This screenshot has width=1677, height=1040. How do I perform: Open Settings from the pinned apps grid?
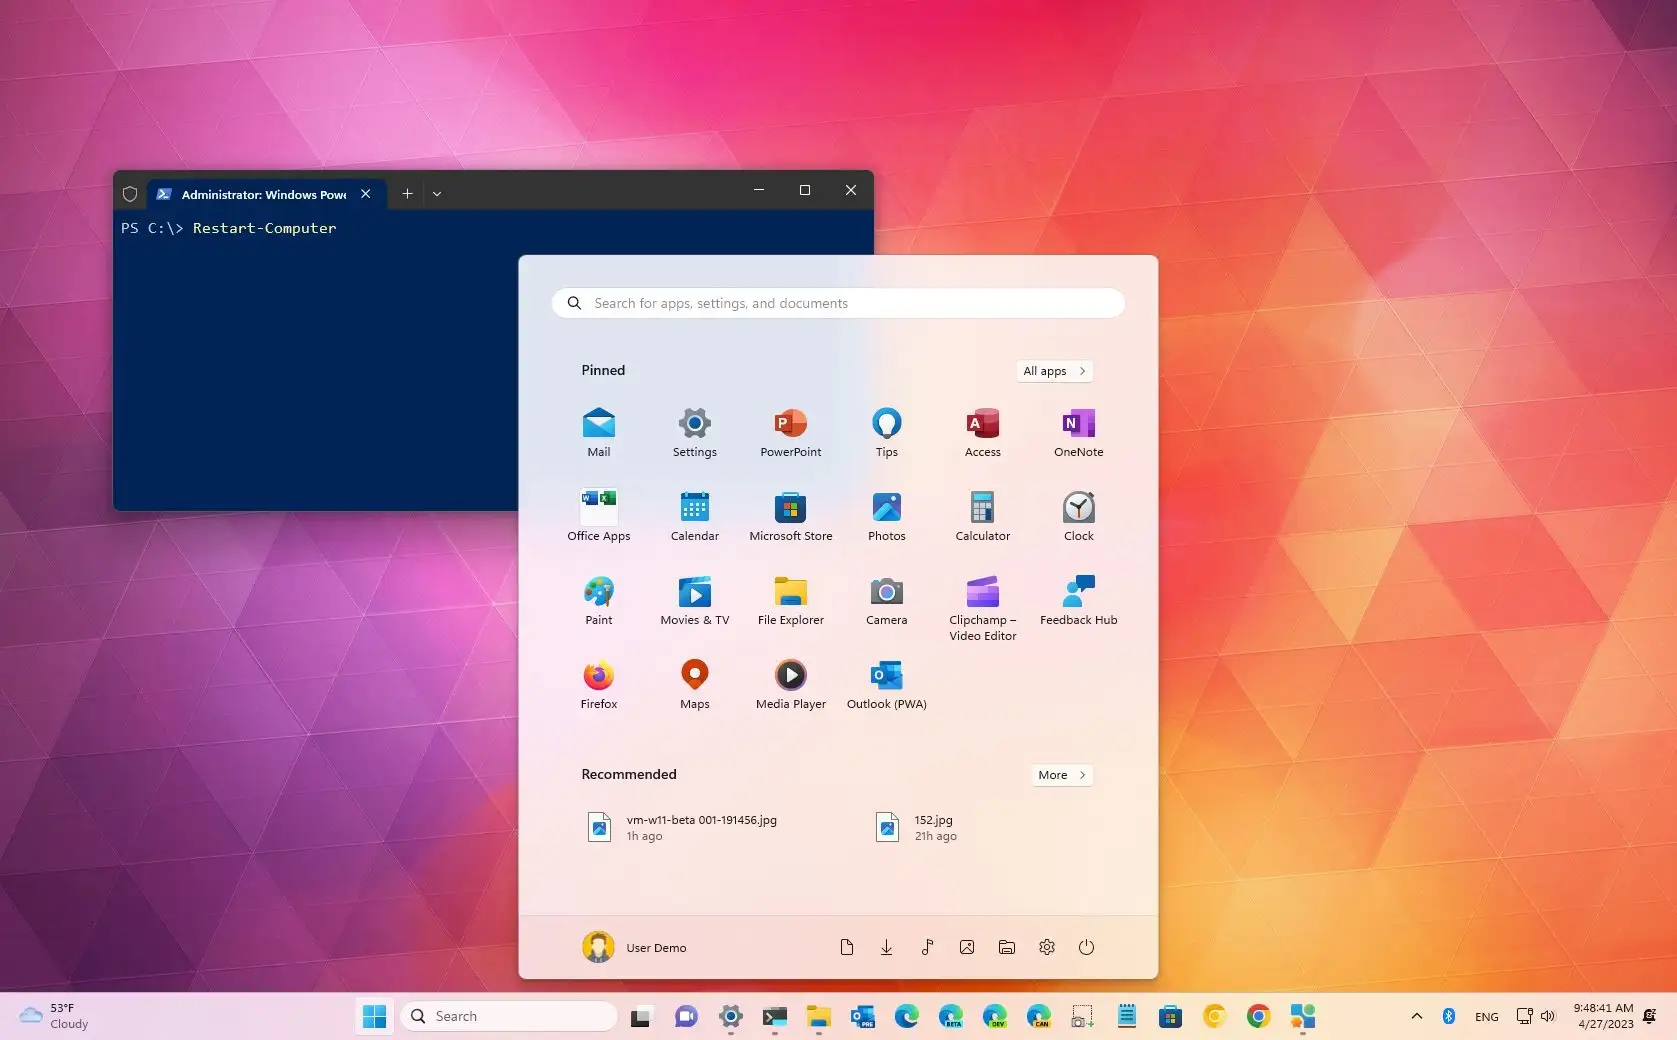[x=694, y=432]
